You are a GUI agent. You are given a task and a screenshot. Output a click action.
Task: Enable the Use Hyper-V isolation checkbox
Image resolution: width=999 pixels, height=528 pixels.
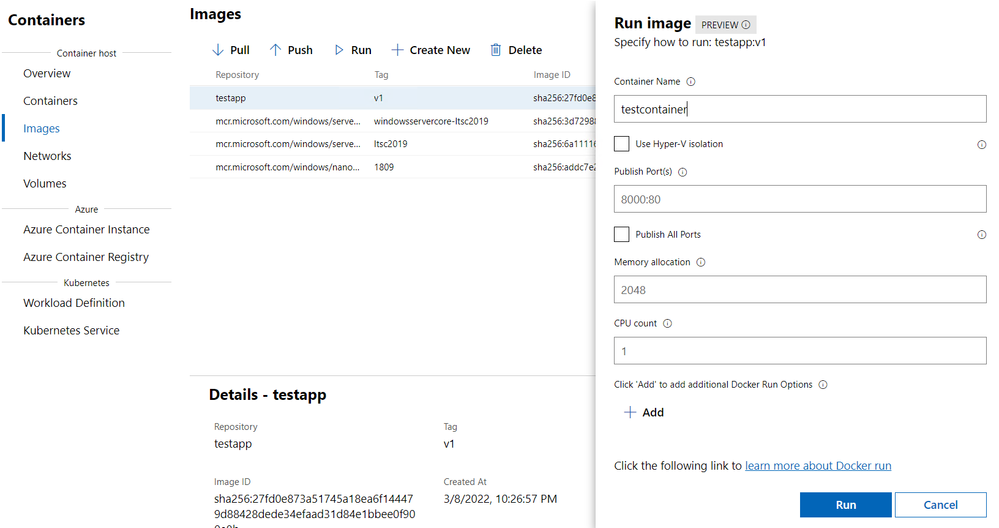[622, 144]
